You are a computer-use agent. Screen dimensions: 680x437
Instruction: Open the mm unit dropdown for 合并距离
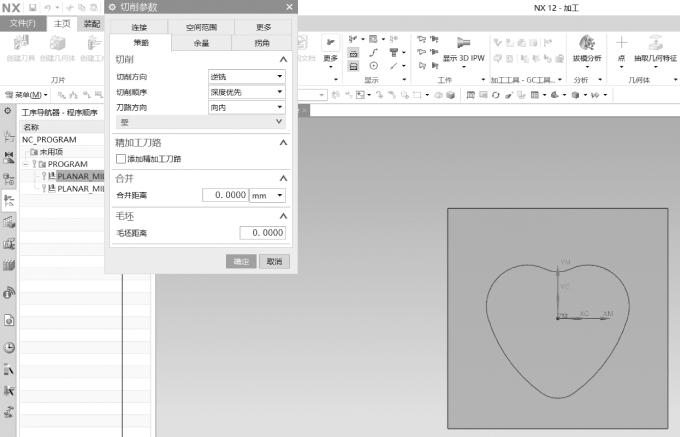click(x=268, y=195)
